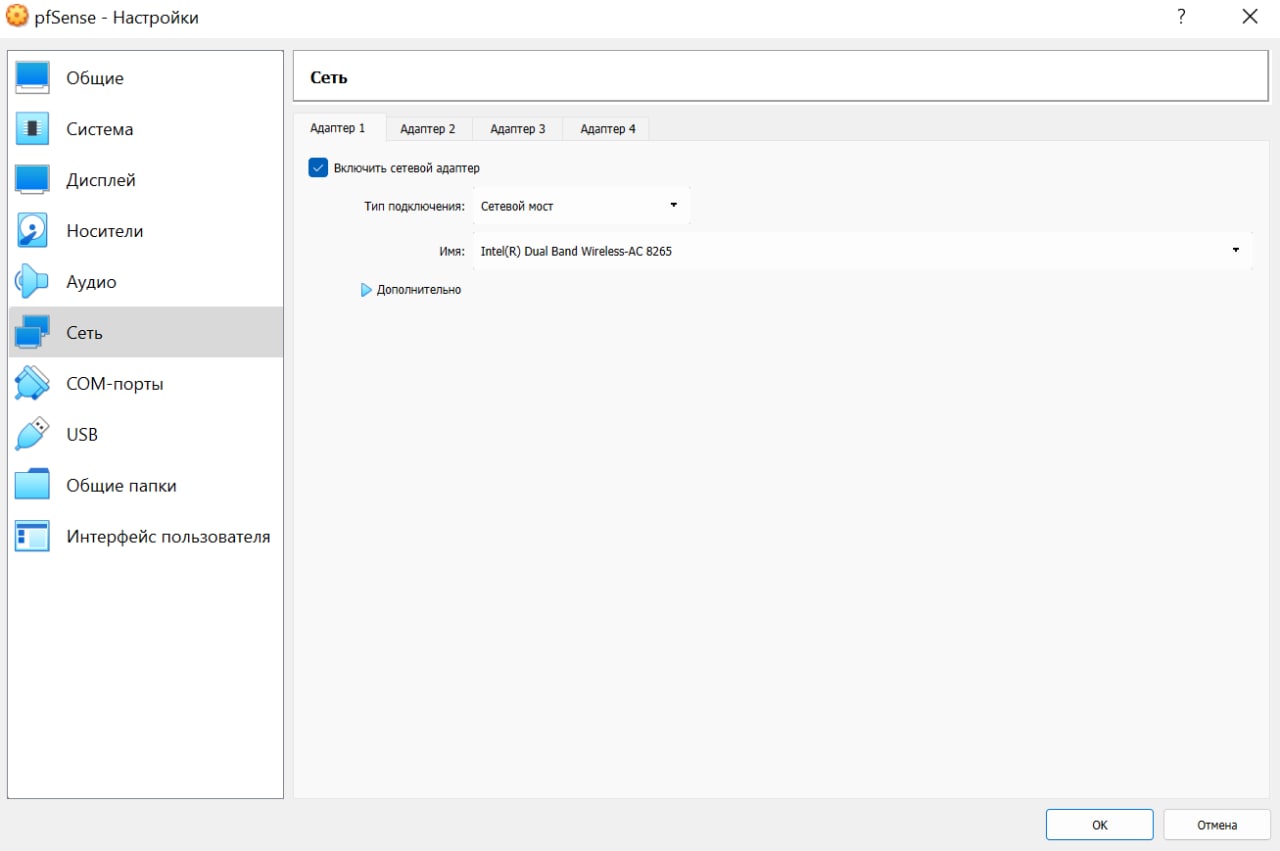Image resolution: width=1280 pixels, height=851 pixels.
Task: Switch to the Адаптер 4 tab
Action: pyautogui.click(x=608, y=129)
